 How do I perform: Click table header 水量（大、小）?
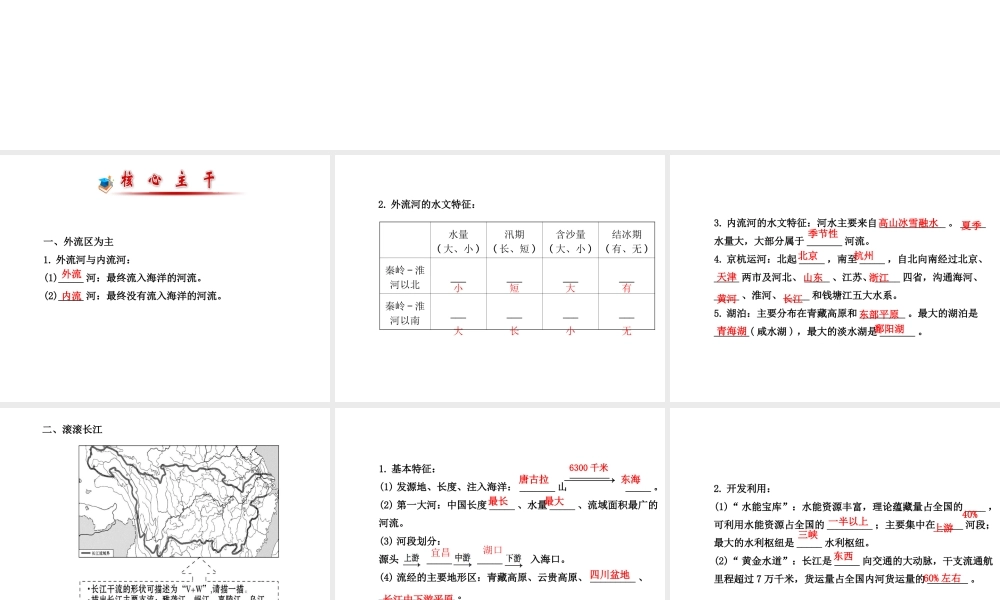tap(458, 241)
